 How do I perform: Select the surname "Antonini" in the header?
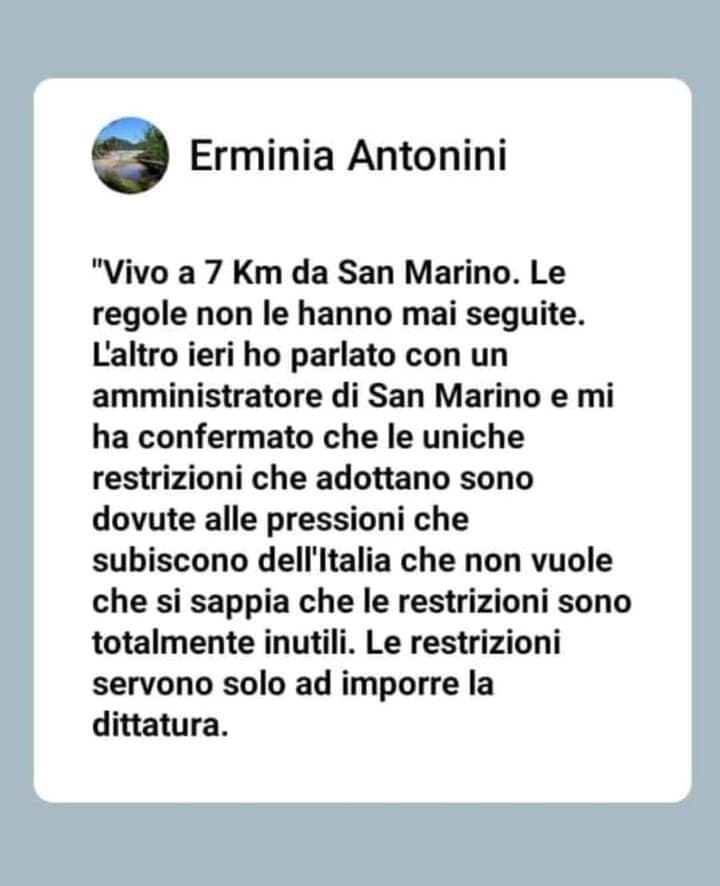coord(427,155)
